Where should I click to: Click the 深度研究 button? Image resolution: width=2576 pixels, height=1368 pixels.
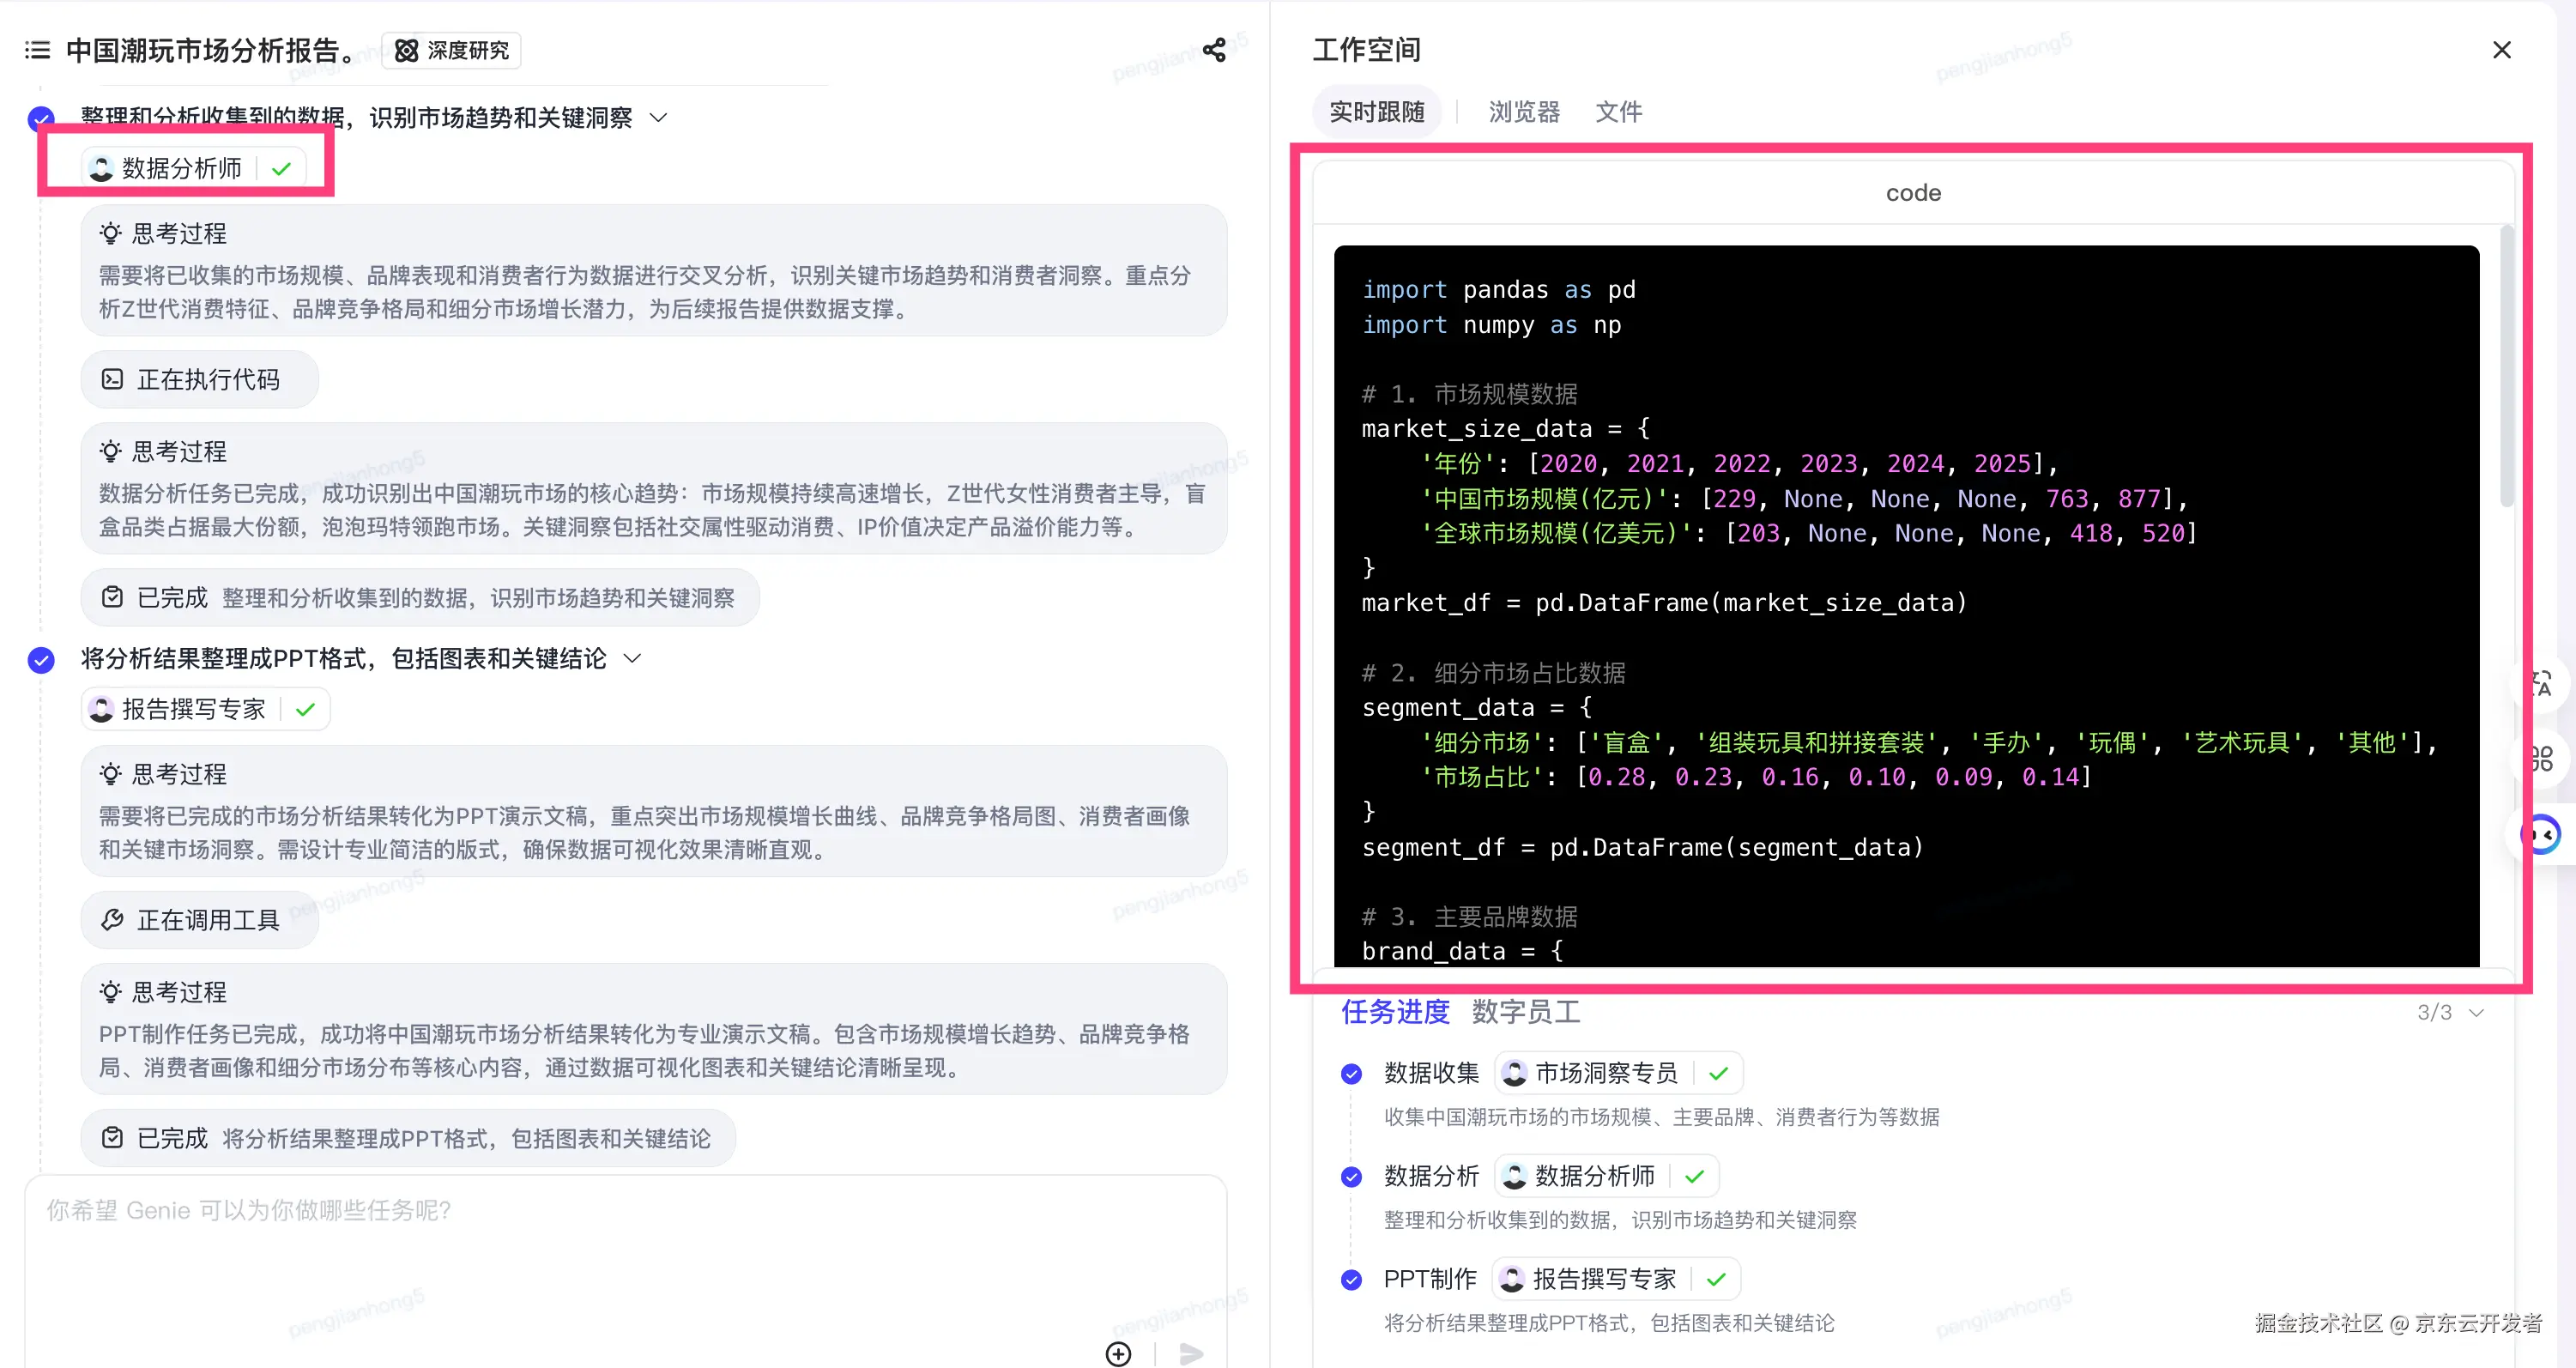point(451,50)
